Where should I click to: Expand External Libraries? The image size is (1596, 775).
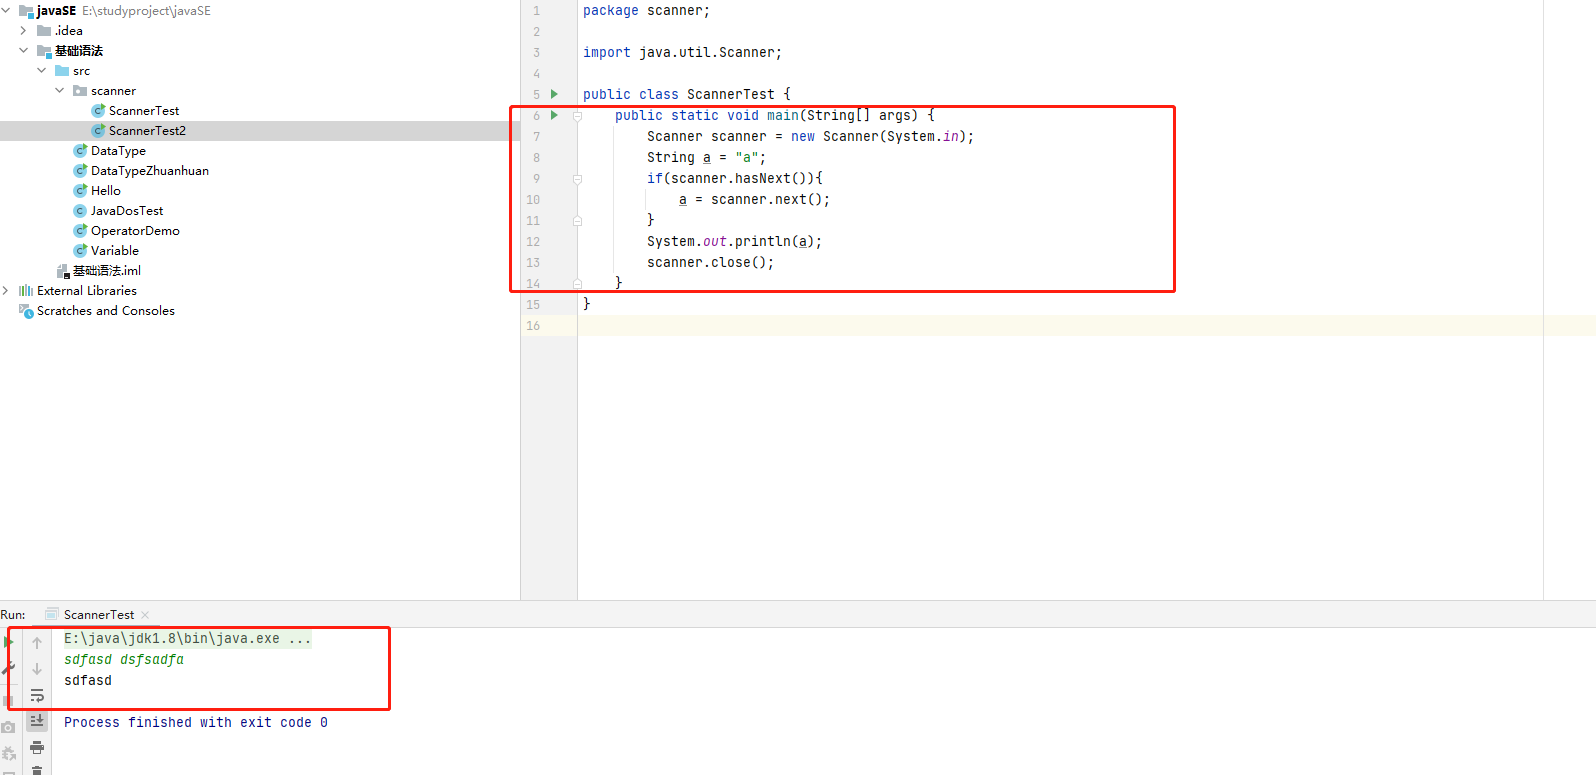tap(6, 291)
